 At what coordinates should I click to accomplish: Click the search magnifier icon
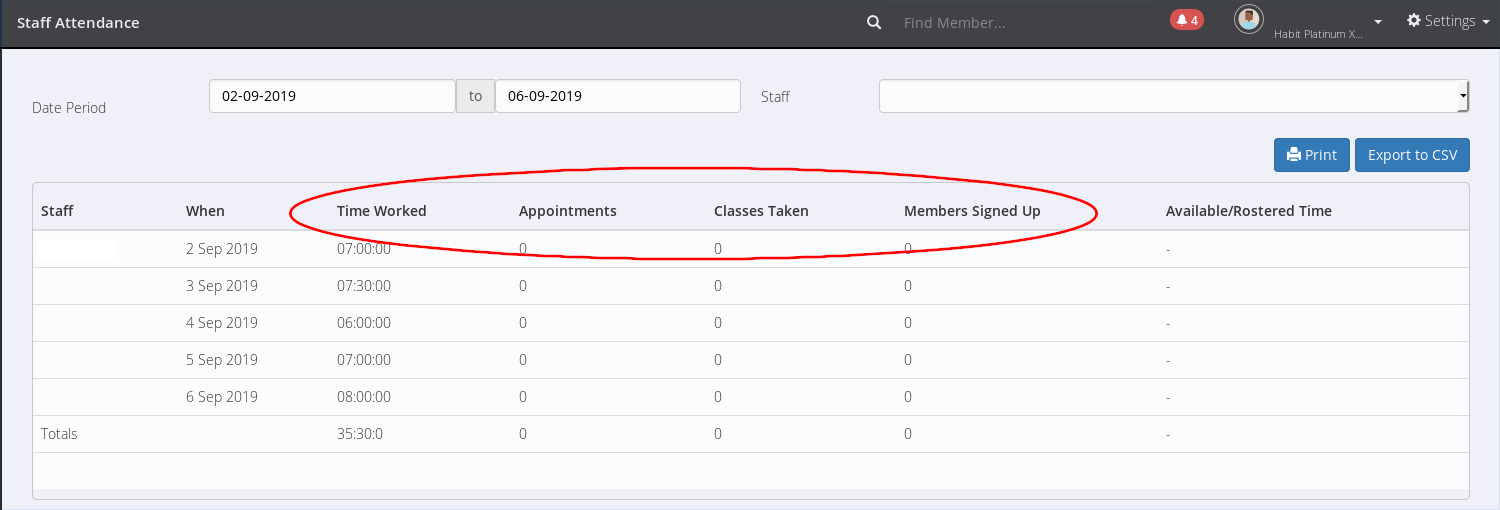(874, 22)
